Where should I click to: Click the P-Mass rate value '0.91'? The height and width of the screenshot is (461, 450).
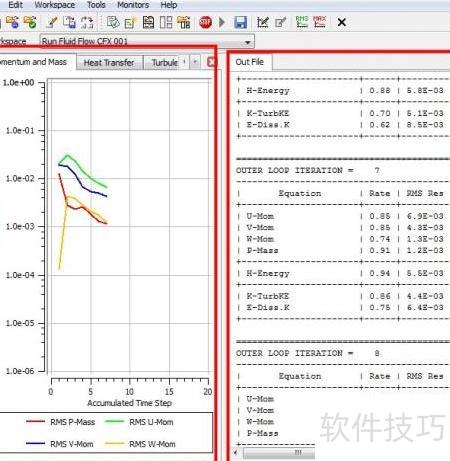(x=380, y=250)
